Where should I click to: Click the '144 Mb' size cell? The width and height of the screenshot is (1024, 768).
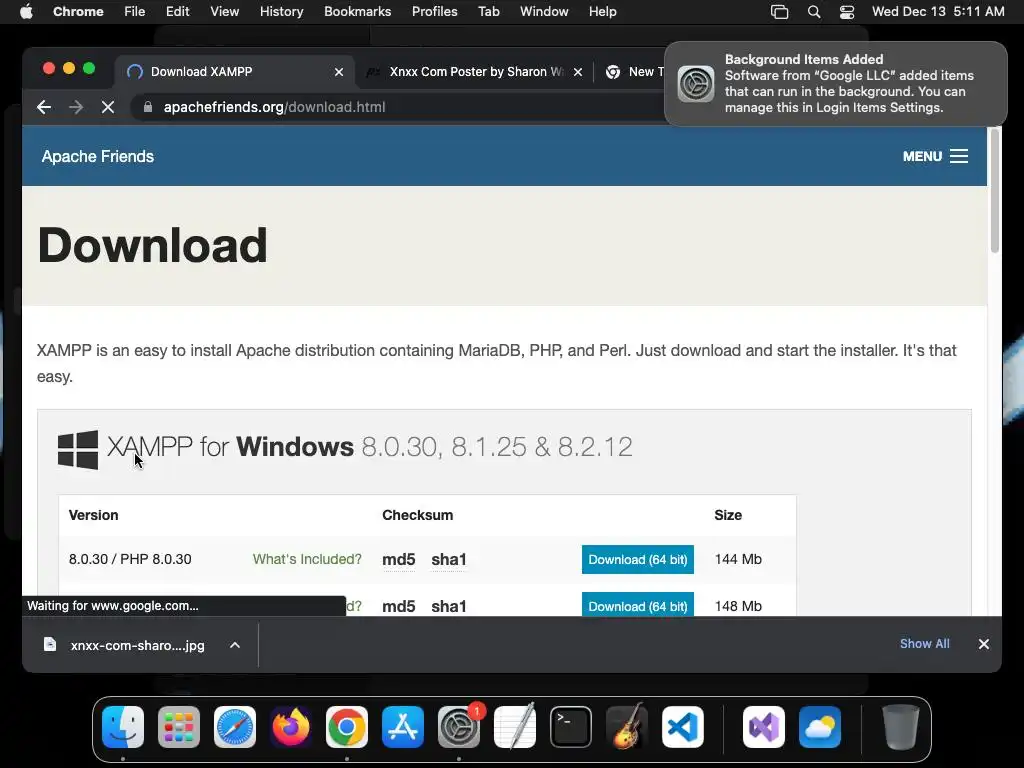(738, 560)
